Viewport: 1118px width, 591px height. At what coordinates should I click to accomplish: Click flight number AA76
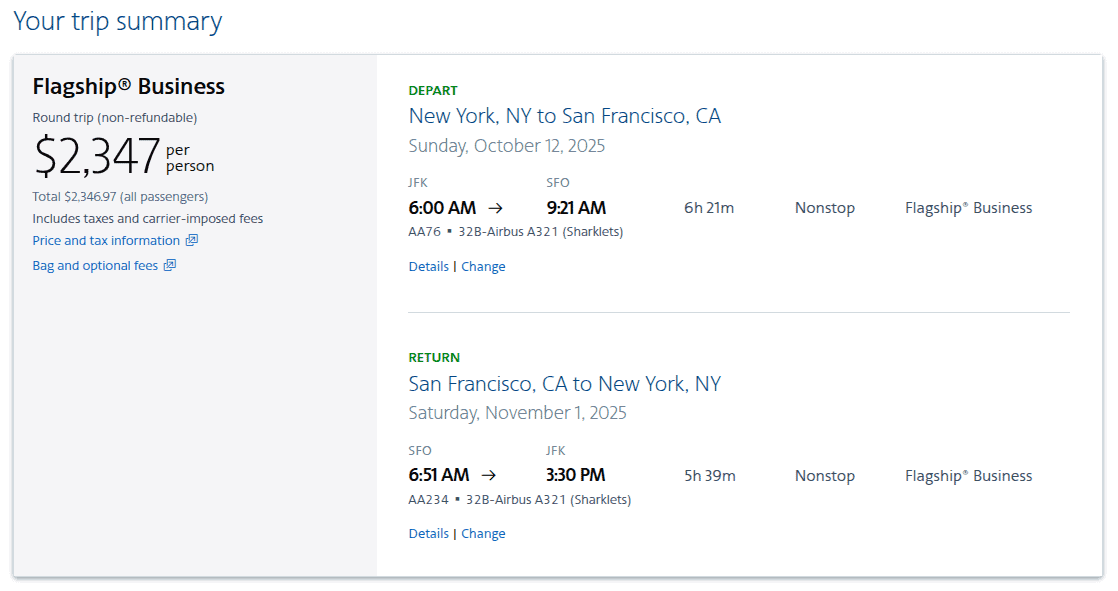(424, 231)
